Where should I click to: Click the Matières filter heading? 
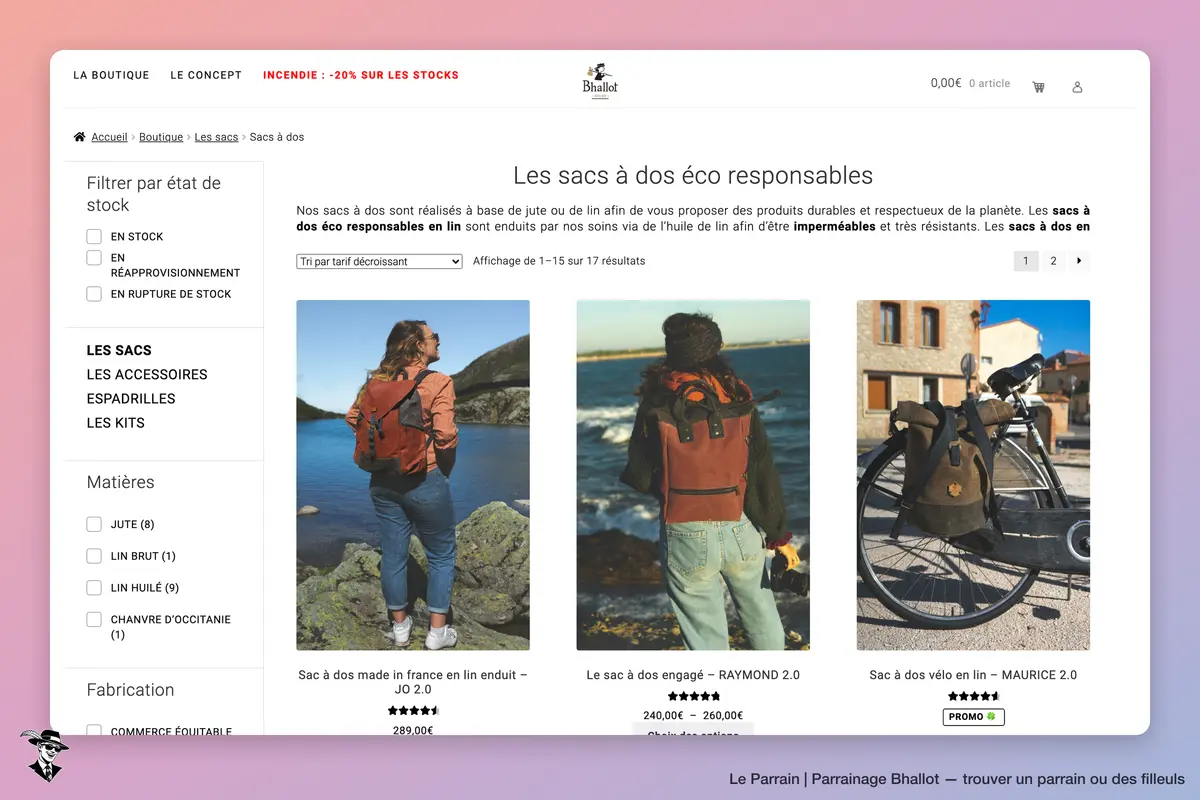point(121,482)
